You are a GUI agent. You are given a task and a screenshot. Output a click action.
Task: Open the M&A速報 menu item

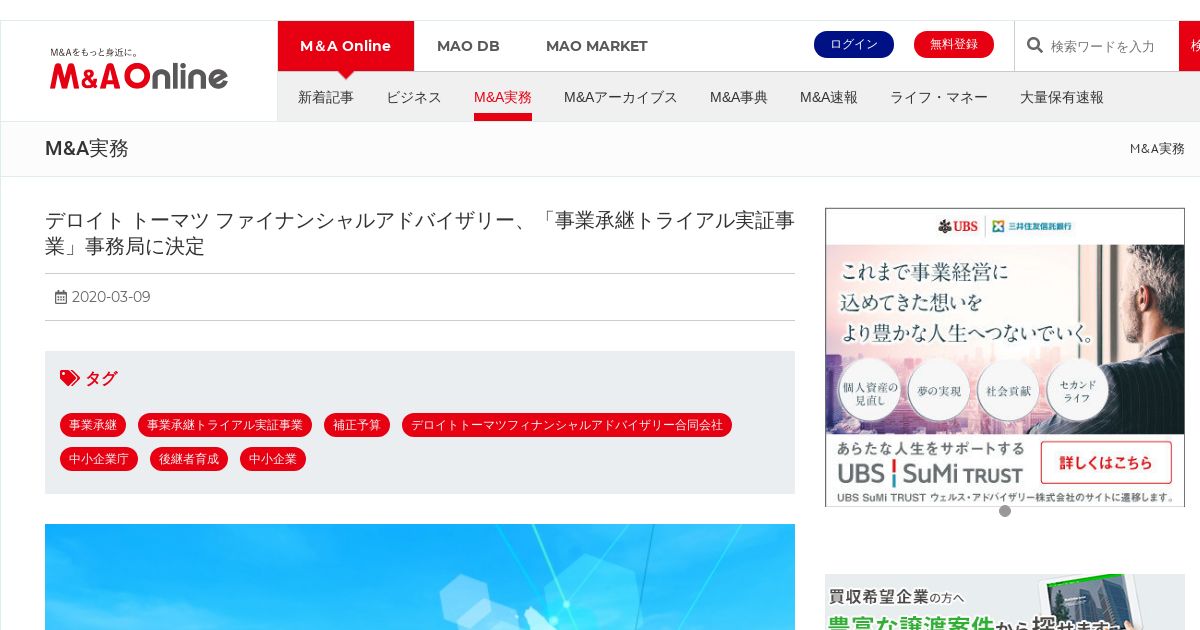829,97
